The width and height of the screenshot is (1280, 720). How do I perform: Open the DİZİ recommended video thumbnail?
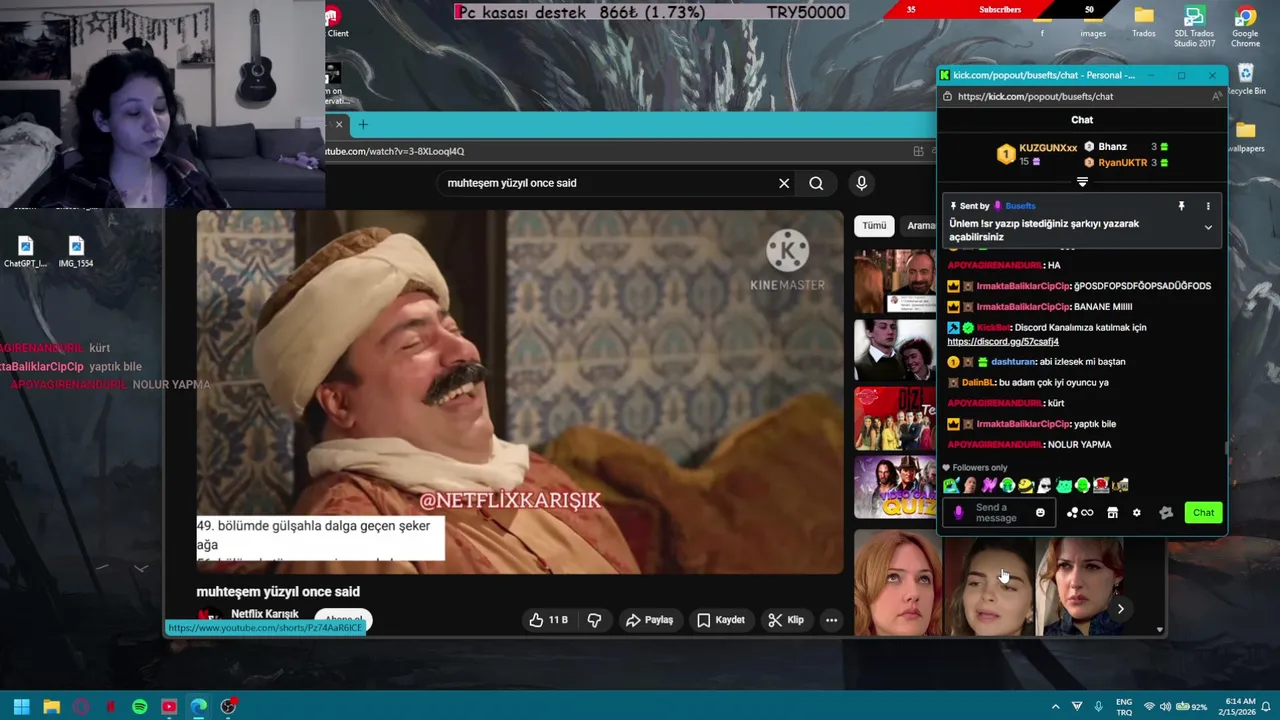(895, 418)
